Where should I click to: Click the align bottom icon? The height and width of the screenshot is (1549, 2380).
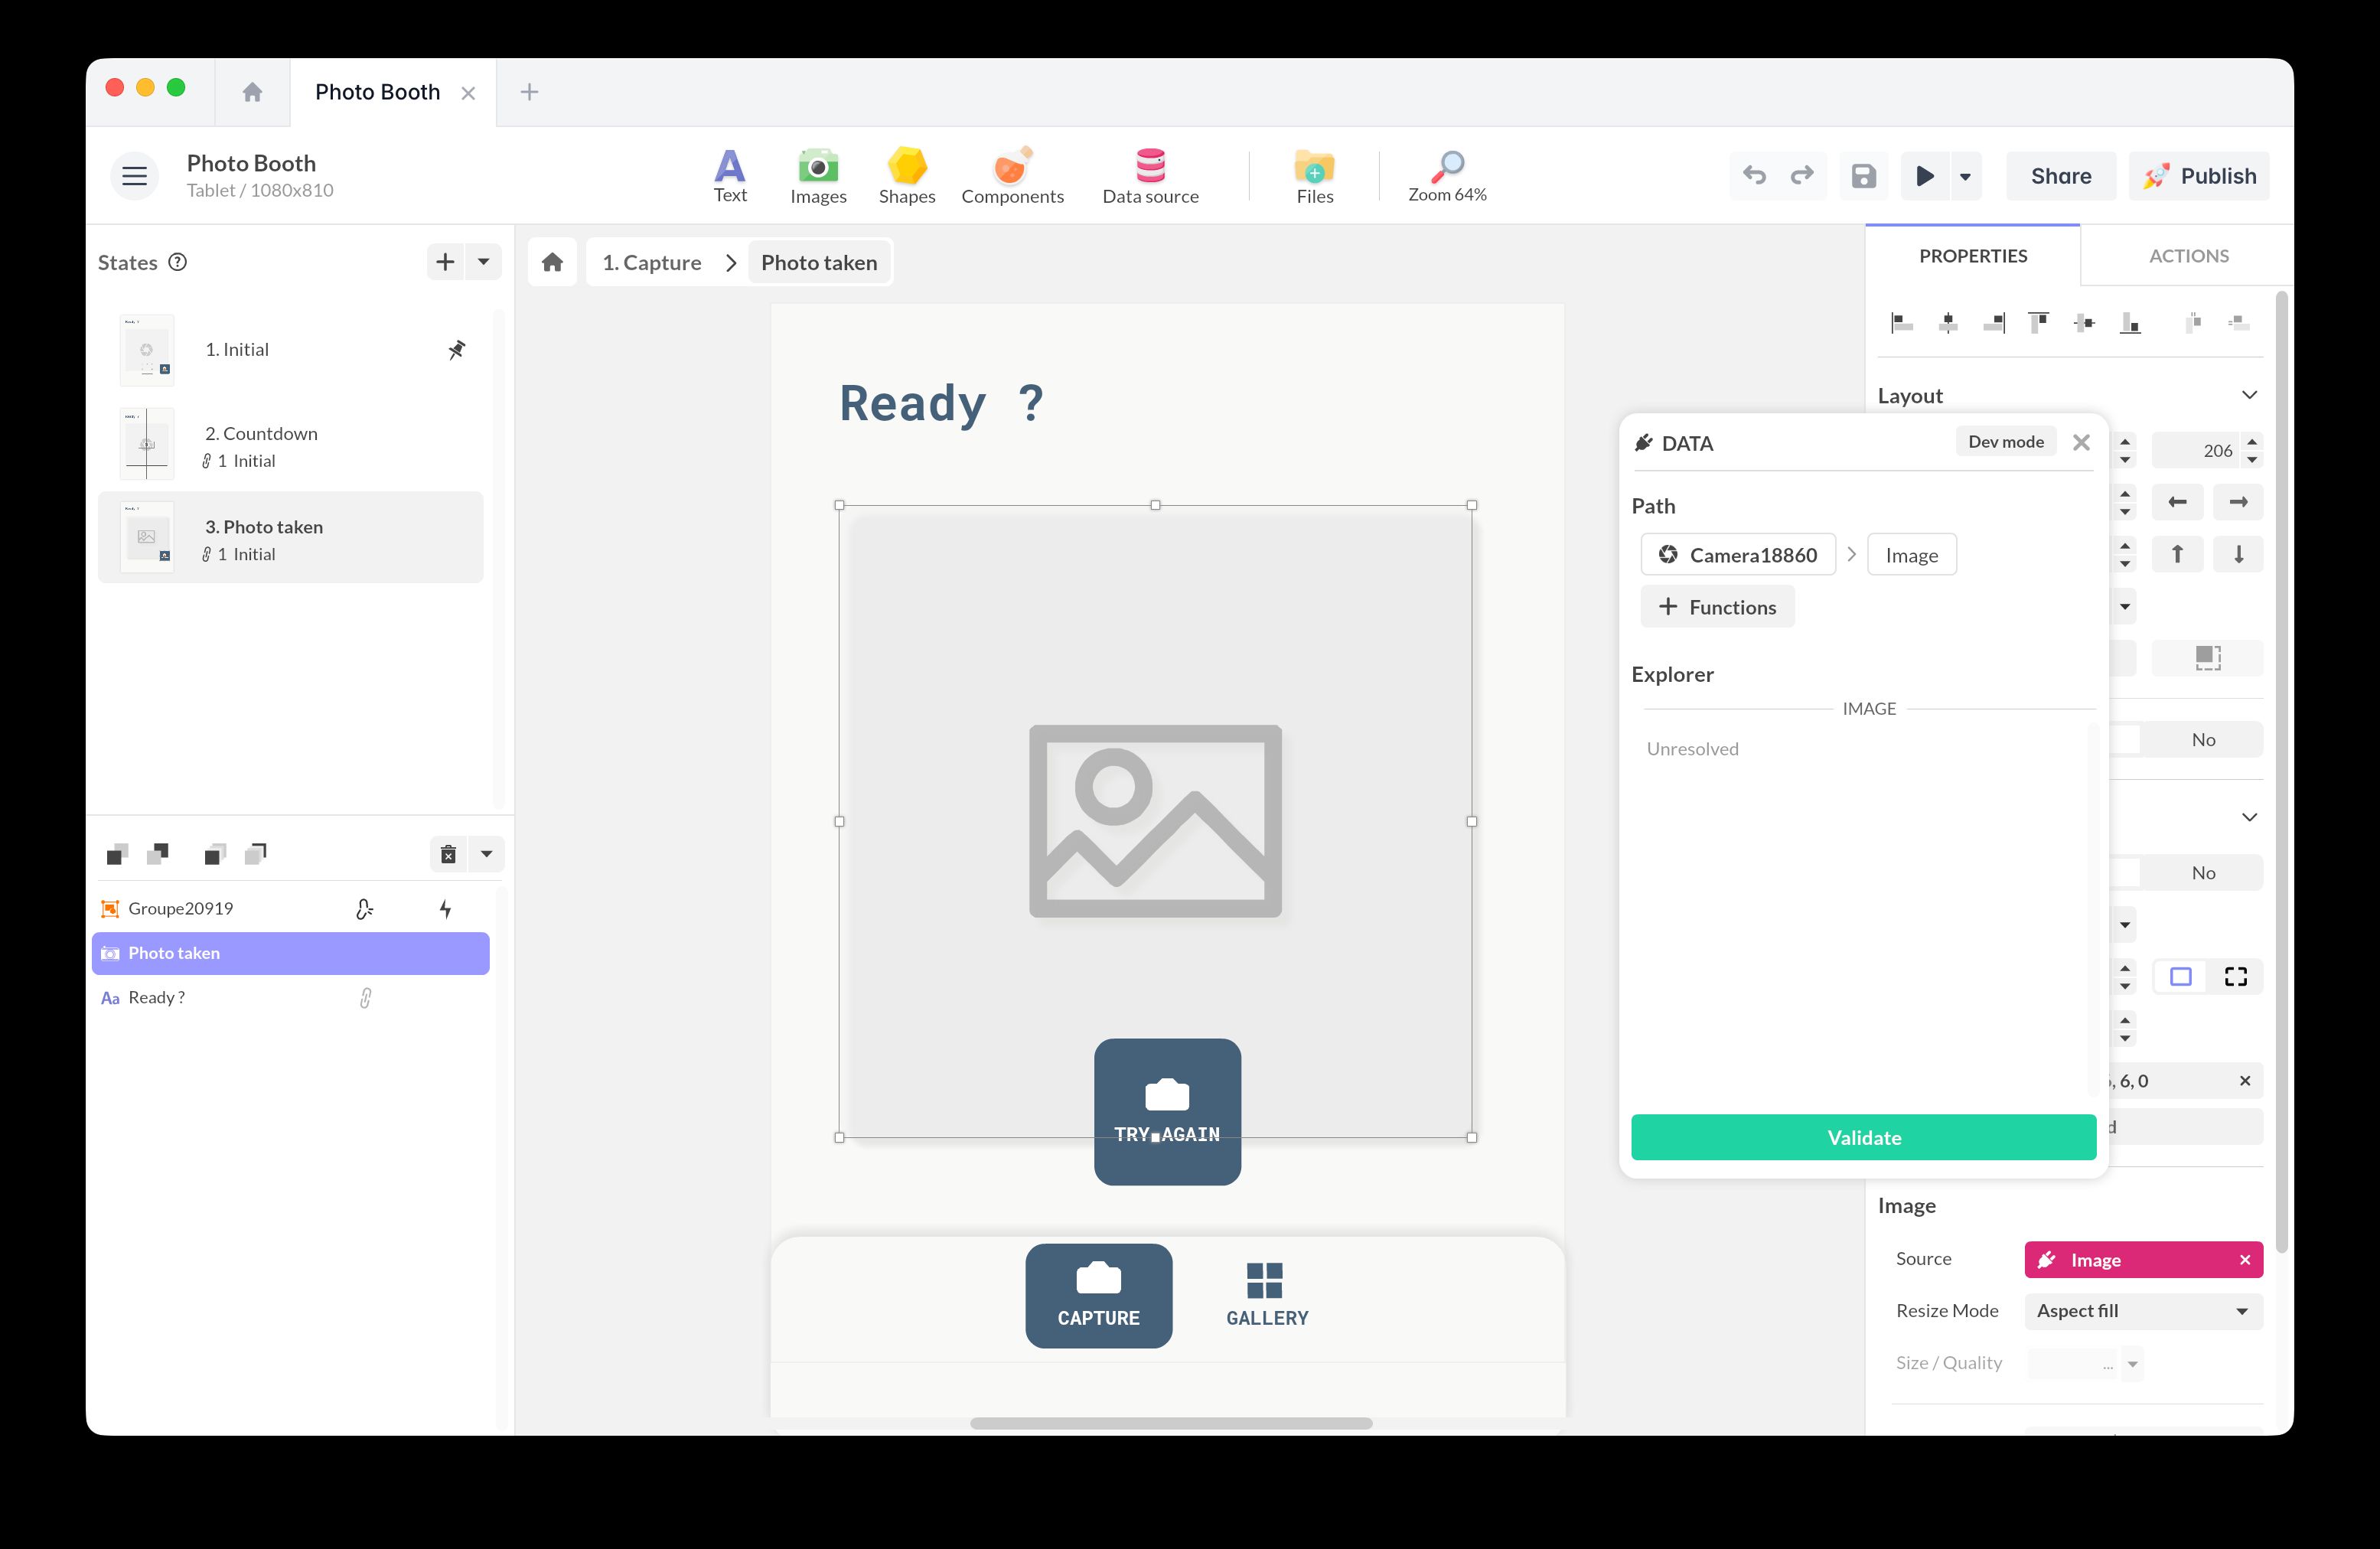(x=2131, y=323)
